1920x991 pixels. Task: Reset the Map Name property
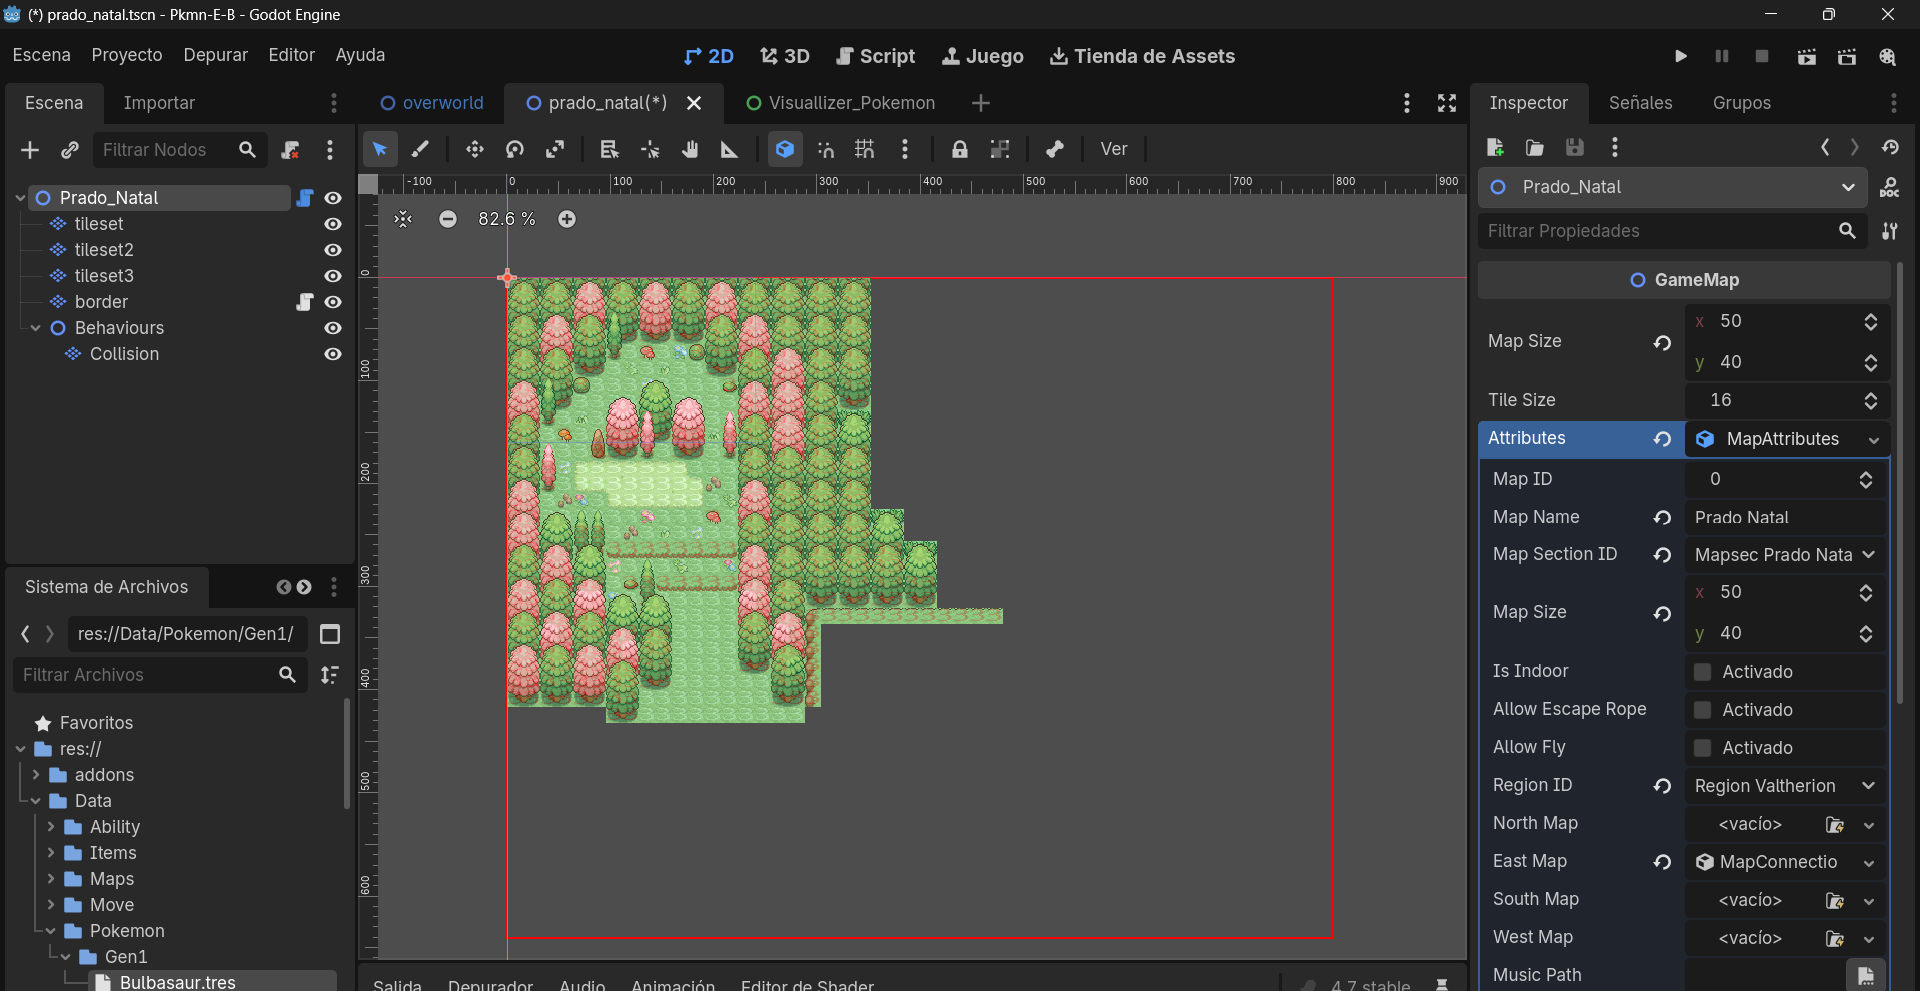tap(1662, 518)
